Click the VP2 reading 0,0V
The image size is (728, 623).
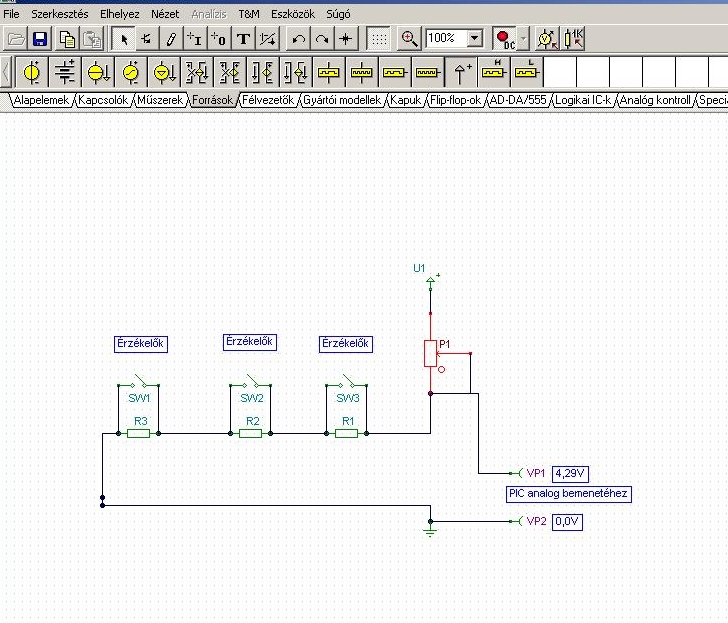[567, 521]
